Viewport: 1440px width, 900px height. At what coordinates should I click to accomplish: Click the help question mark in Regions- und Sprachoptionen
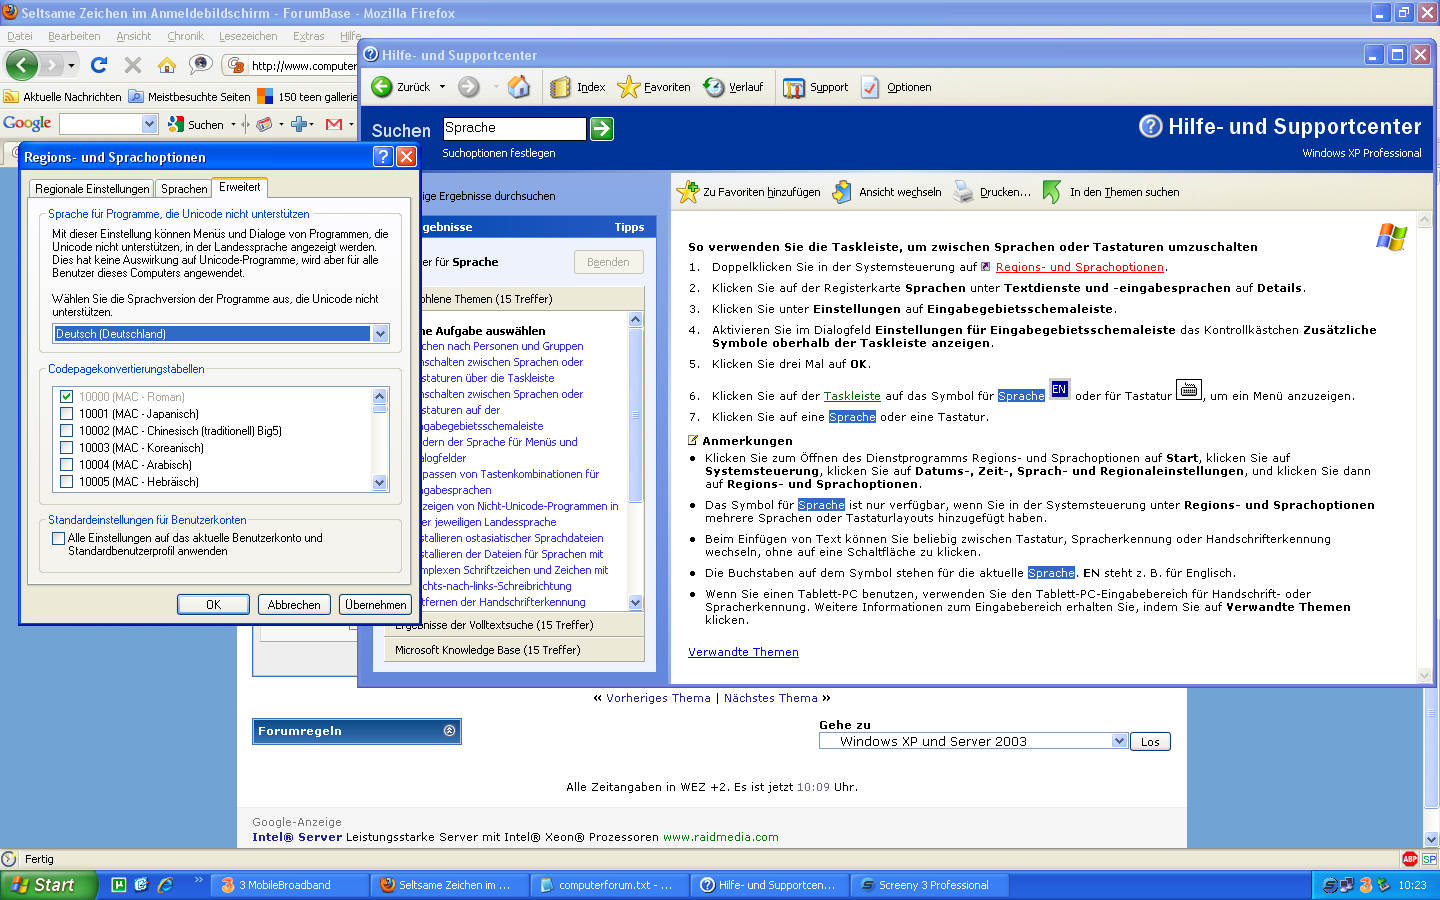tap(383, 156)
